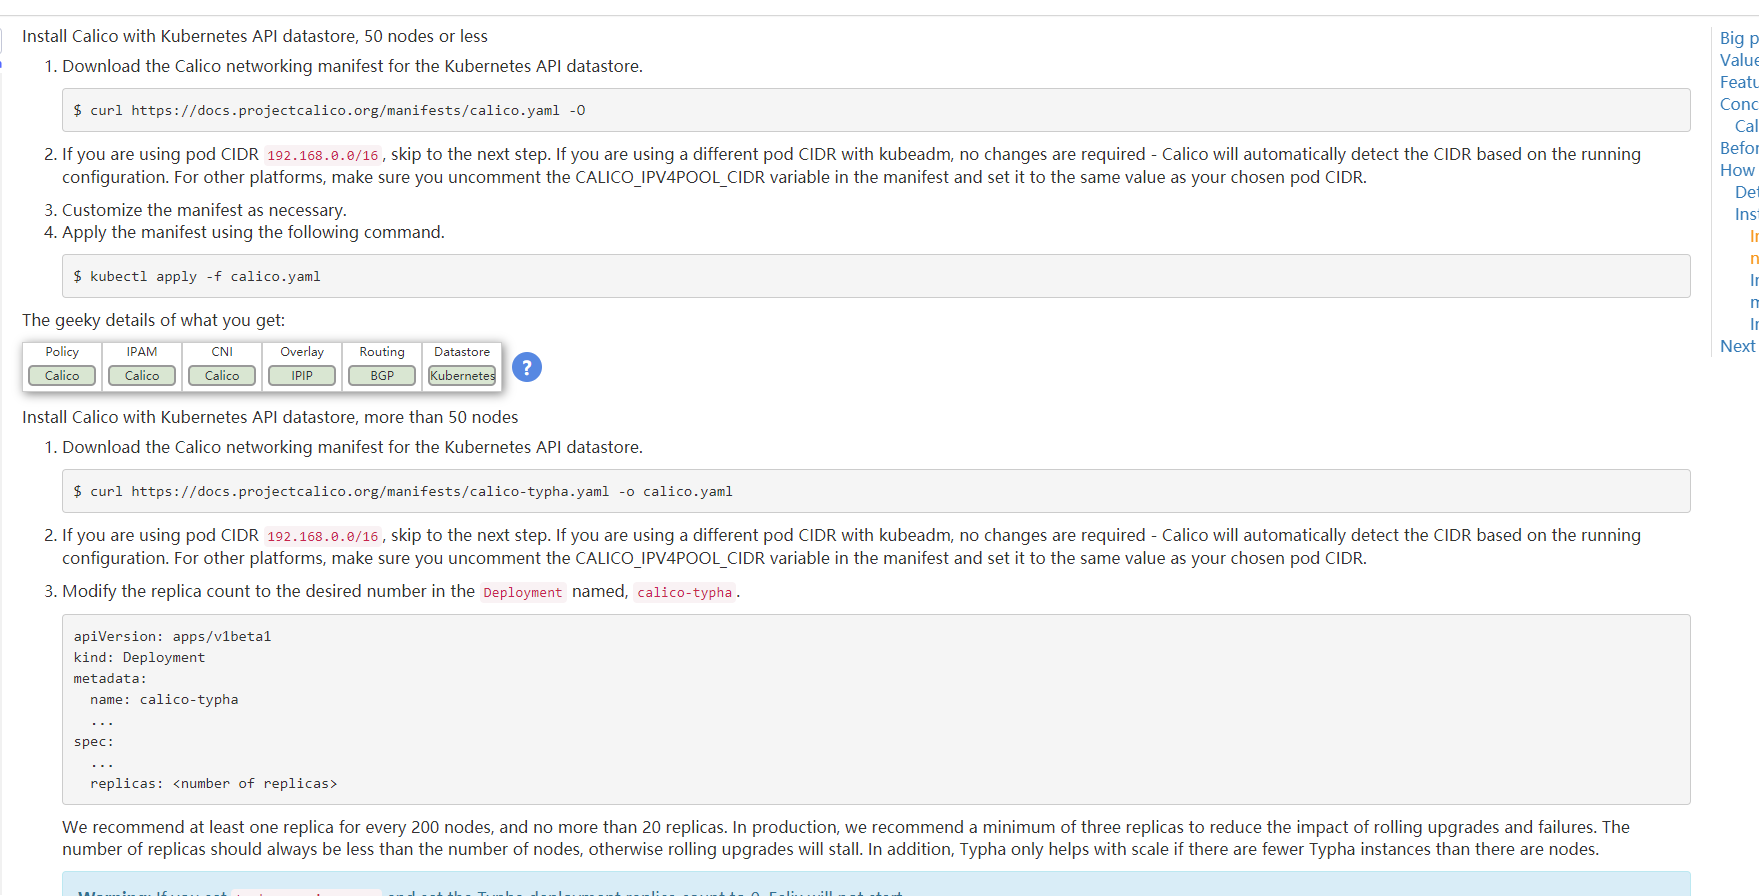Image resolution: width=1759 pixels, height=896 pixels.
Task: Click the BGP routing badge
Action: click(x=382, y=376)
